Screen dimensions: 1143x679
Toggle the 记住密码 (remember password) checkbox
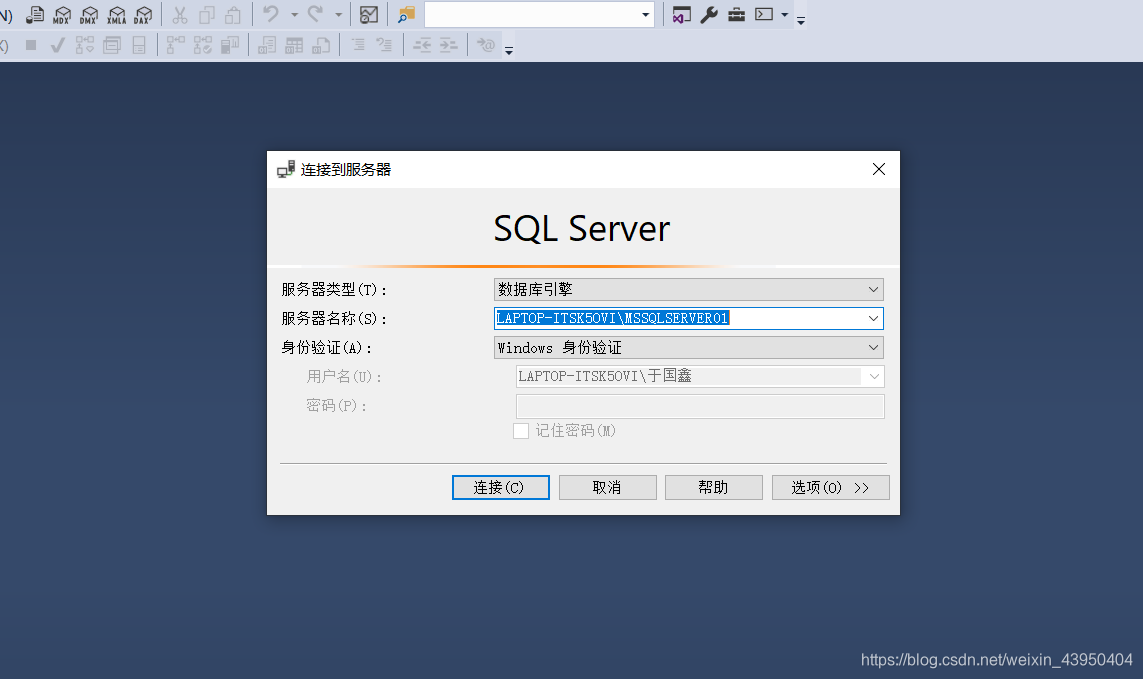point(520,431)
